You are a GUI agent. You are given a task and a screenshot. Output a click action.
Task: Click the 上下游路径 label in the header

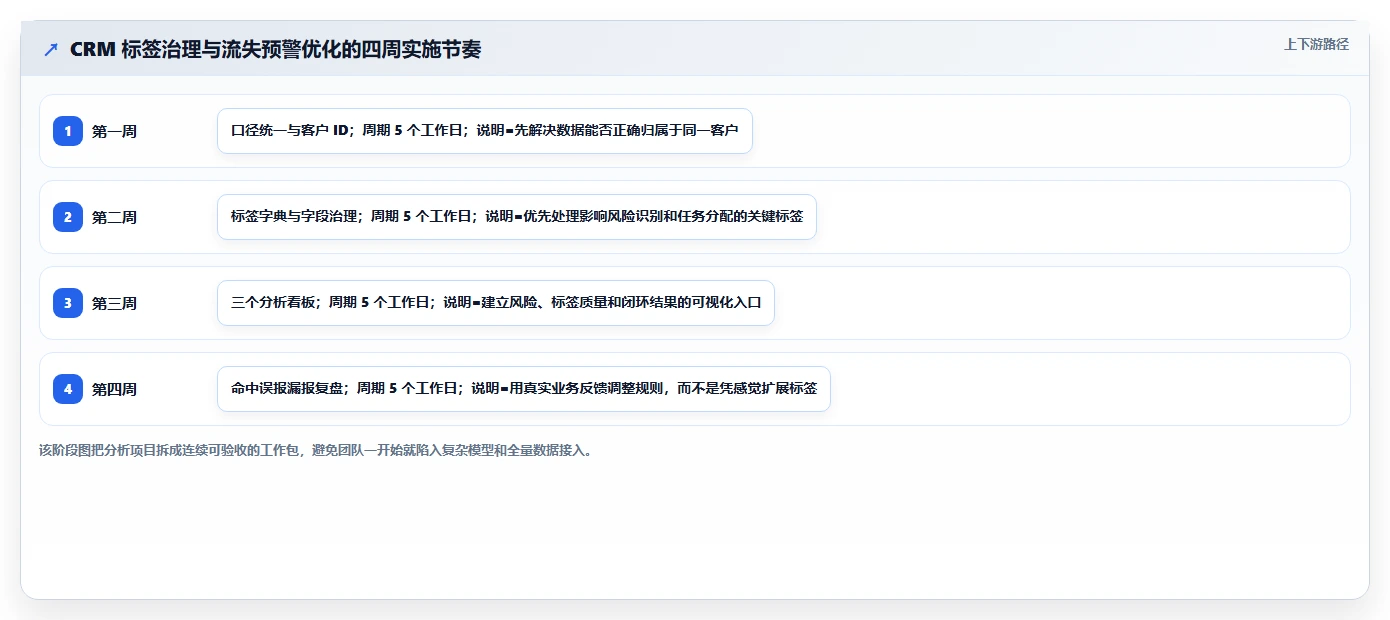(1316, 44)
